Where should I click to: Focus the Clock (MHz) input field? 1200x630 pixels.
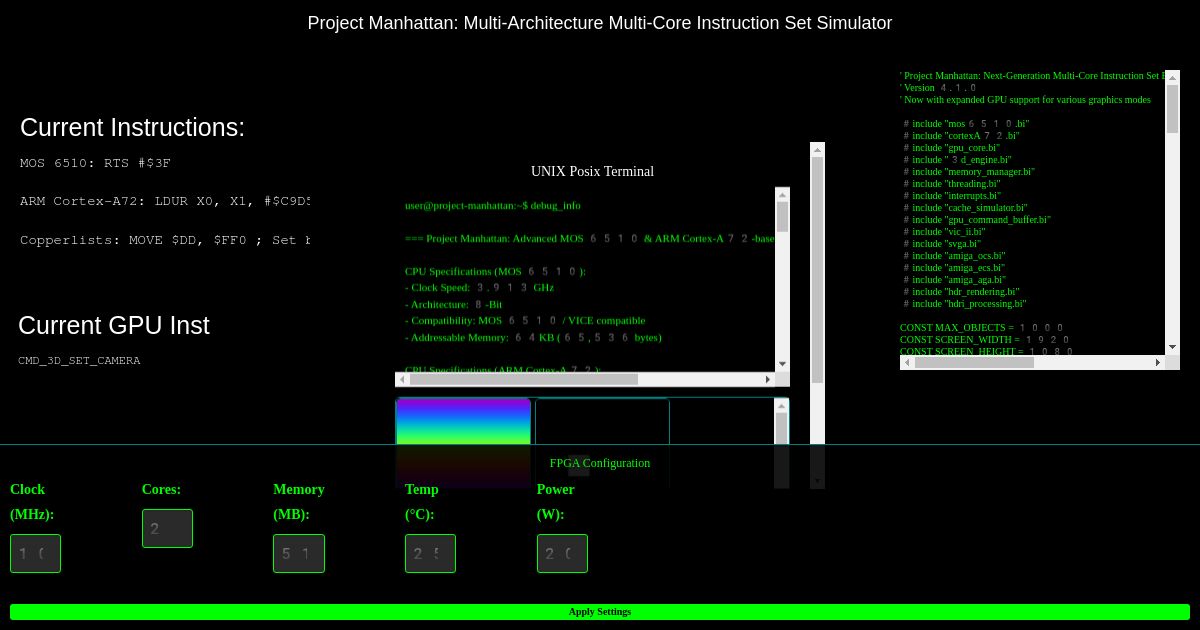point(35,553)
